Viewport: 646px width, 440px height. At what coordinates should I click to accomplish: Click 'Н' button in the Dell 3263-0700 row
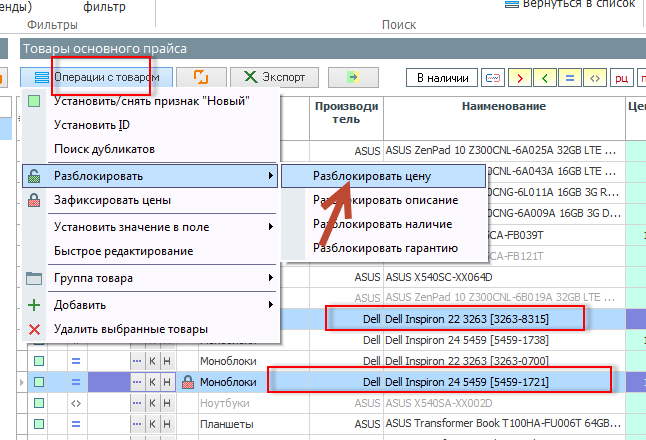tap(167, 361)
